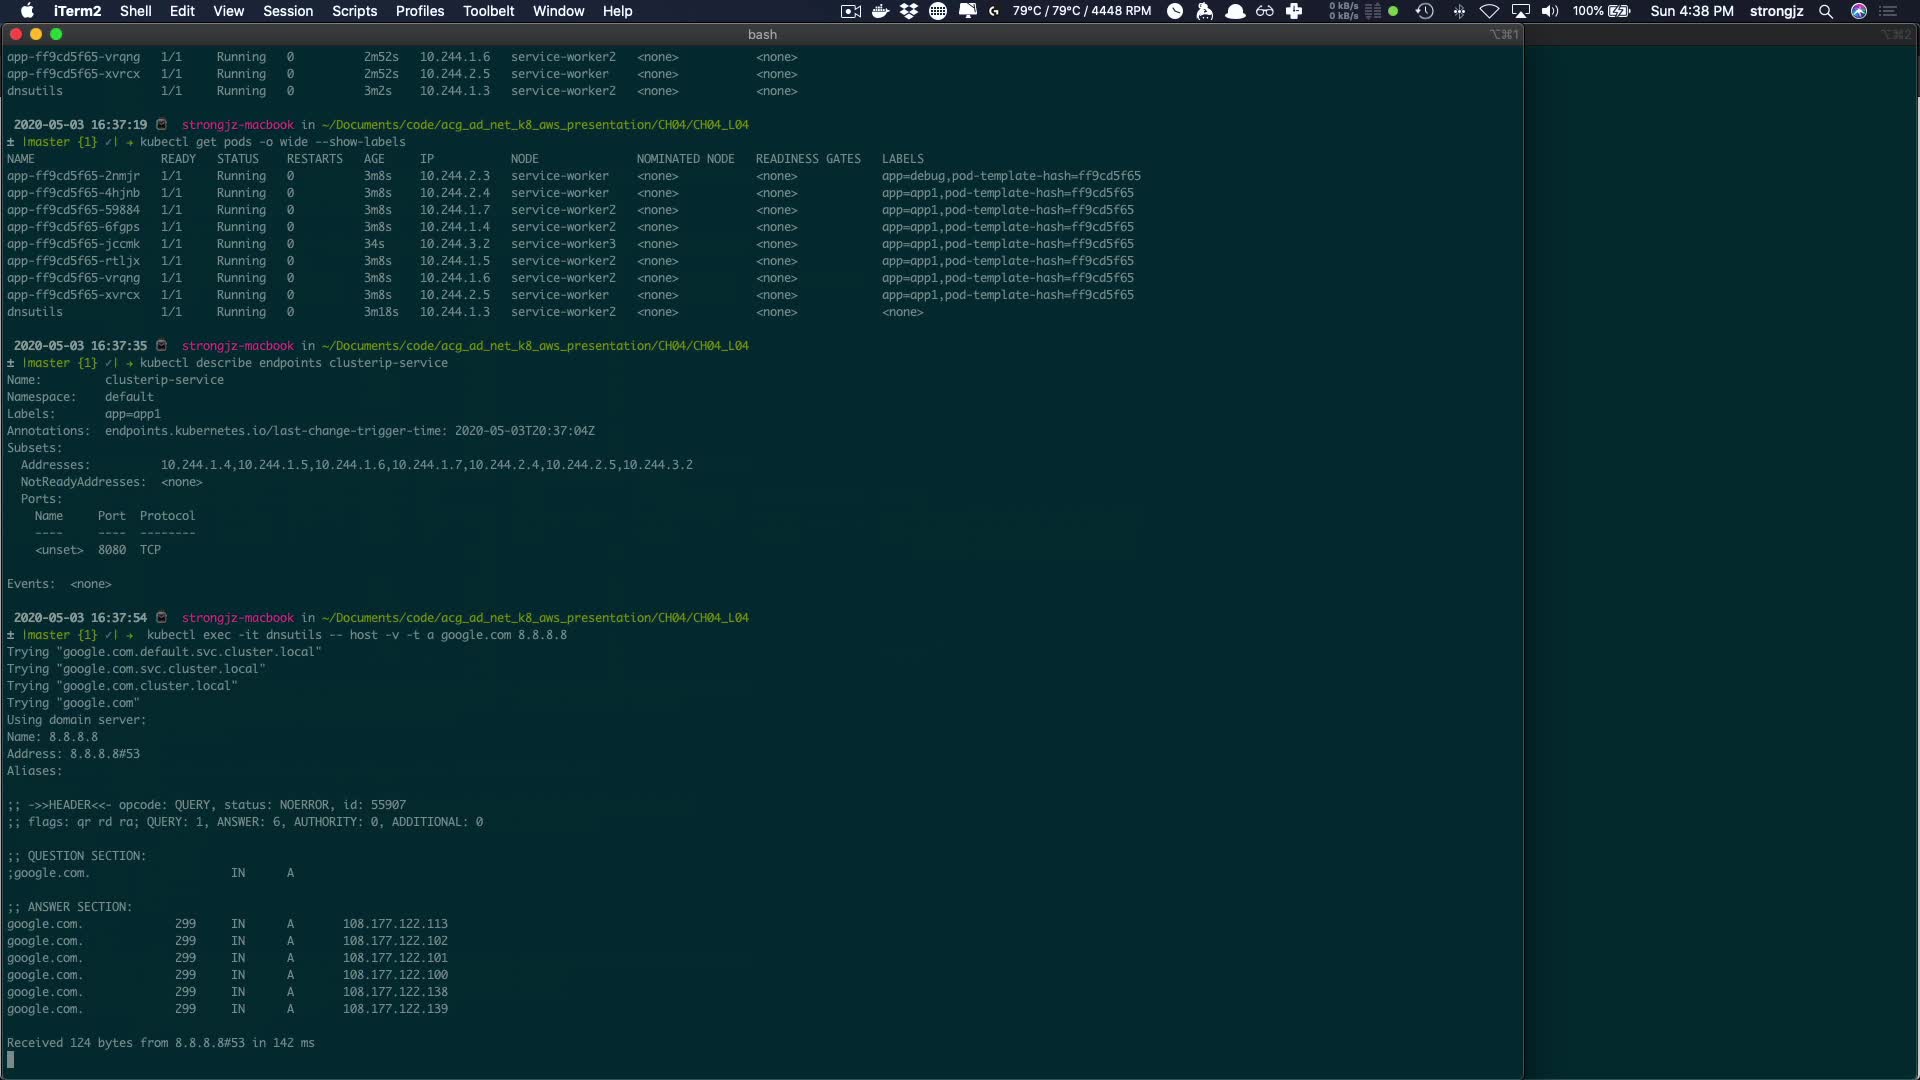This screenshot has width=1920, height=1080.
Task: Open the Docker whale menu bar icon
Action: [x=880, y=11]
